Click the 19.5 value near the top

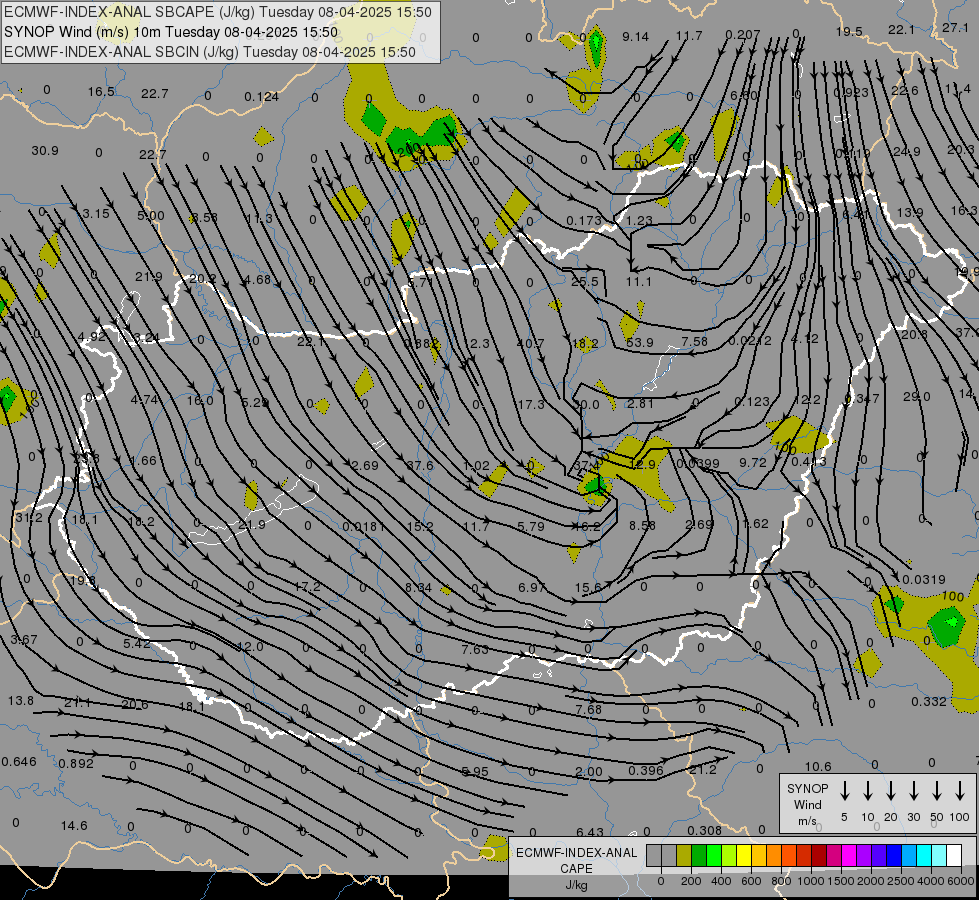click(x=849, y=32)
